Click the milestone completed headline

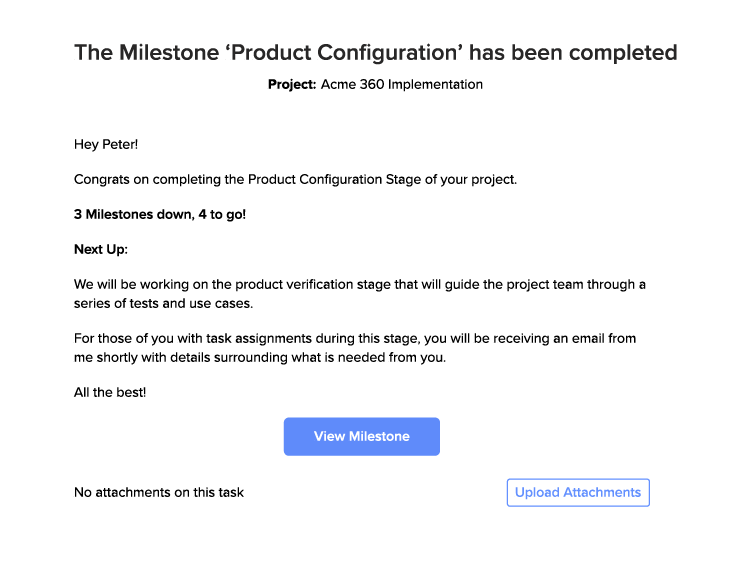click(x=375, y=53)
